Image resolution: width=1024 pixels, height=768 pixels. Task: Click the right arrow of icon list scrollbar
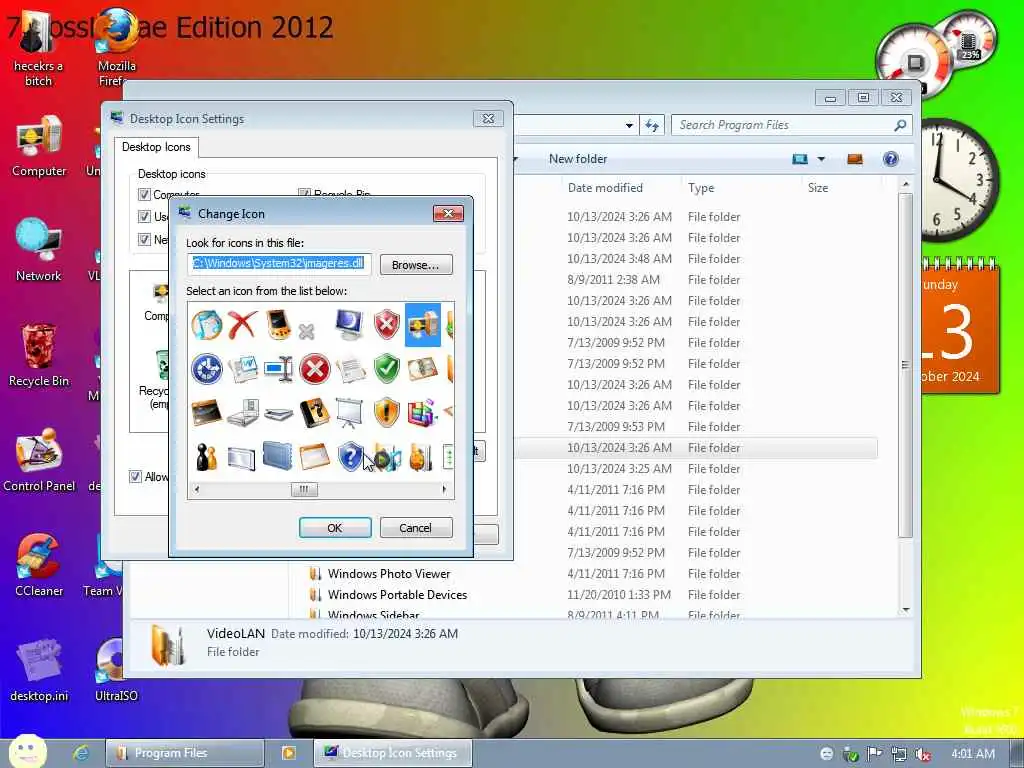coord(445,489)
